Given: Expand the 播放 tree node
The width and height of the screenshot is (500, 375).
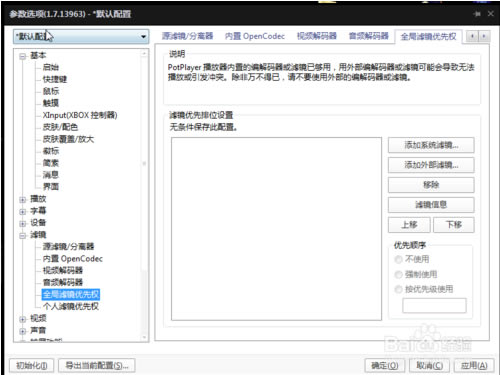Looking at the screenshot, I should click(x=22, y=200).
